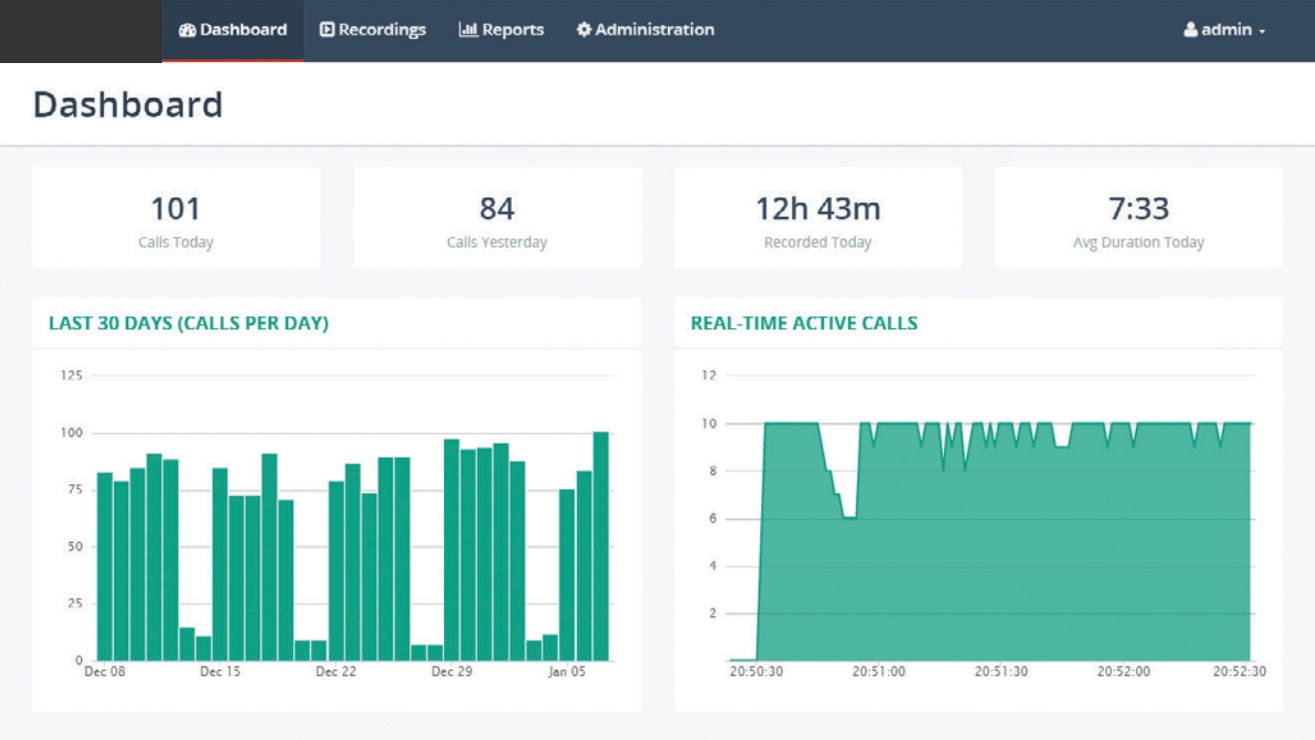Click the 20:51:30 time axis label
The image size is (1315, 740).
[x=1001, y=672]
